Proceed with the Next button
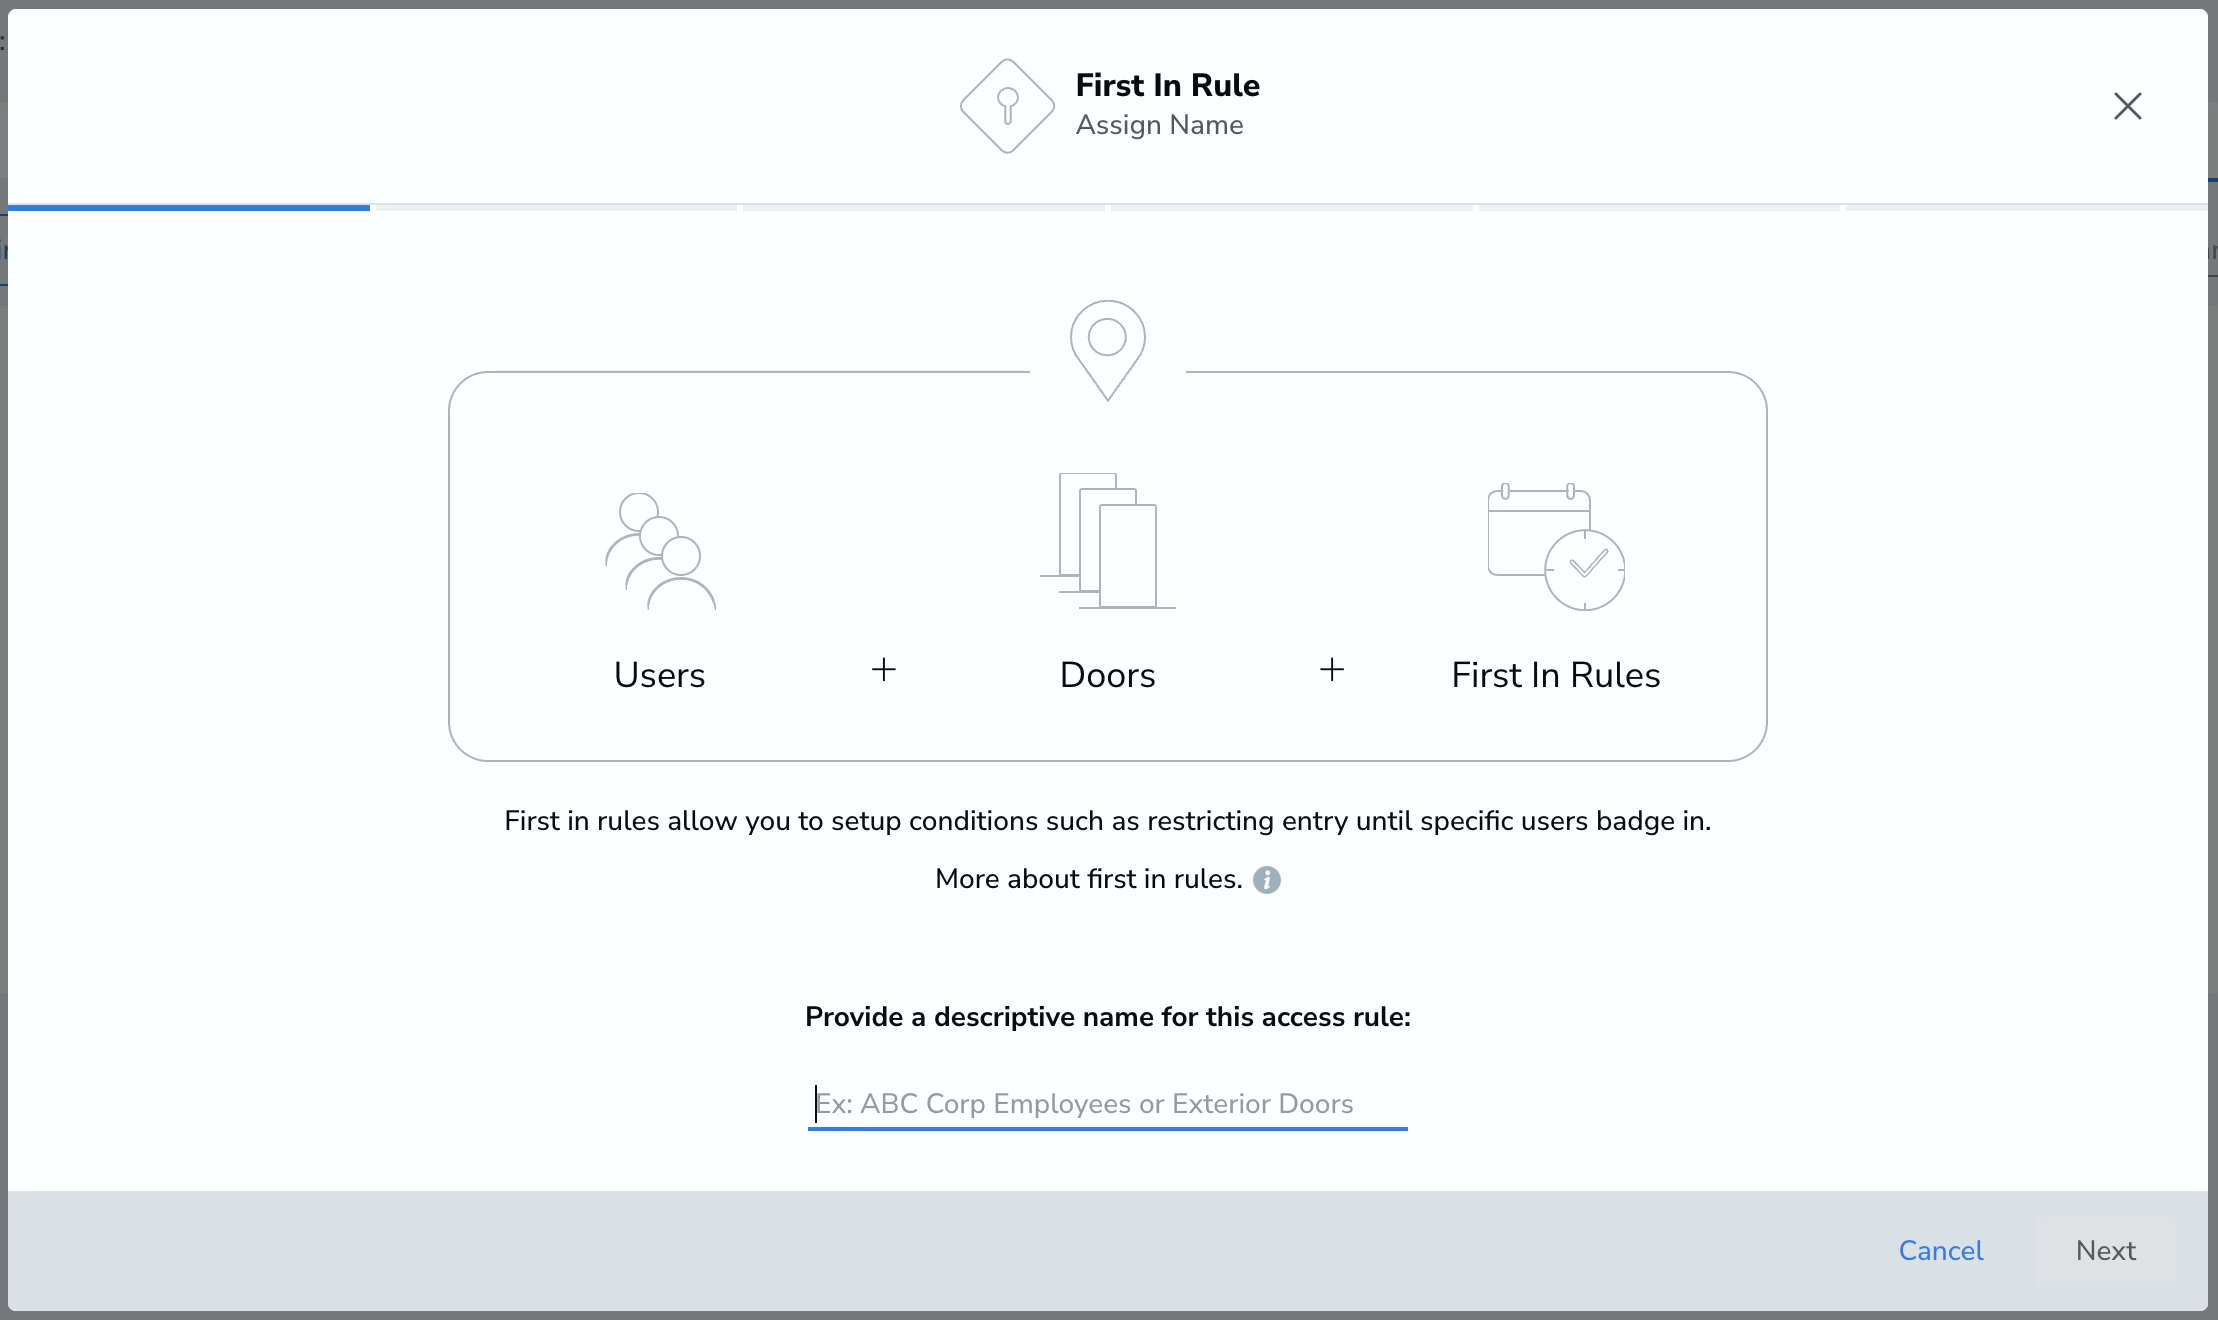 2106,1251
